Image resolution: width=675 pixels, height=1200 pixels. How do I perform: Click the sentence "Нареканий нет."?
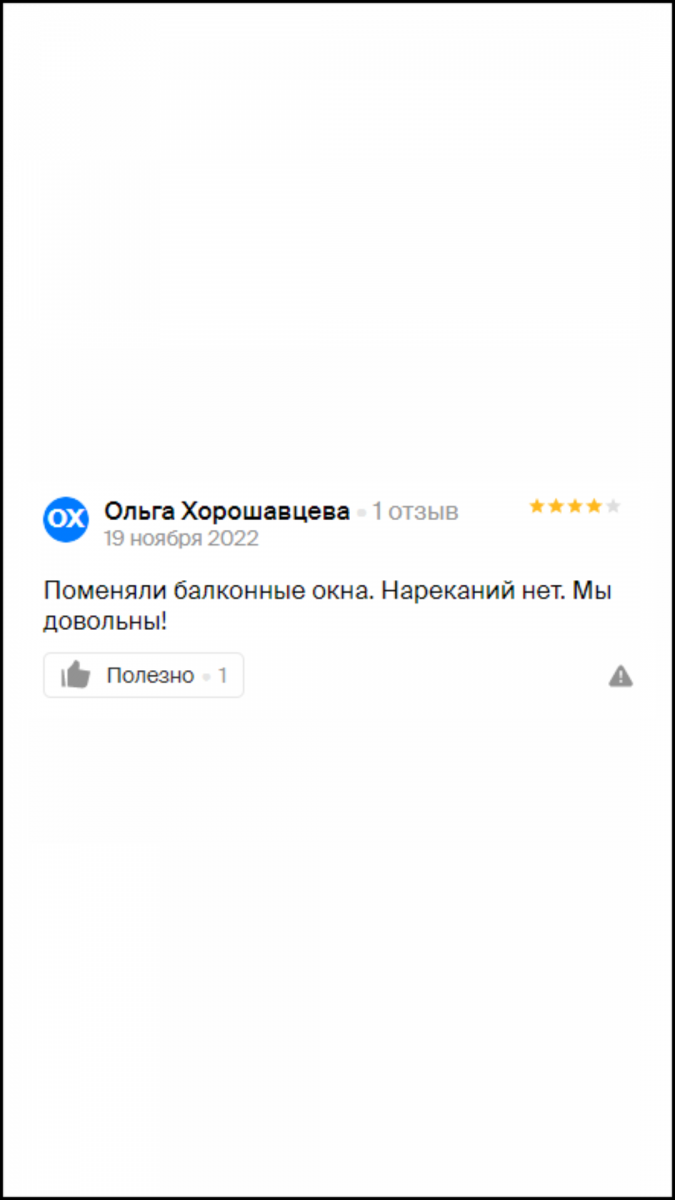click(x=474, y=591)
